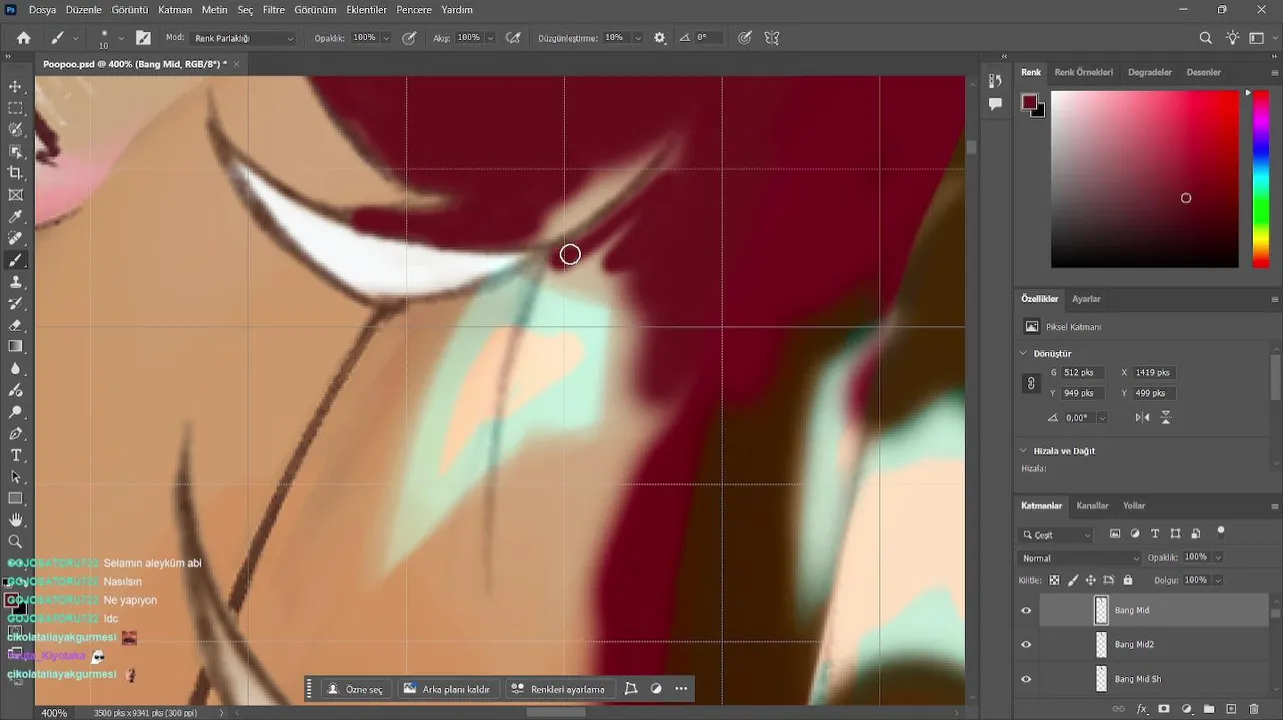Open the Filtre menu
Image resolution: width=1283 pixels, height=720 pixels.
click(274, 10)
